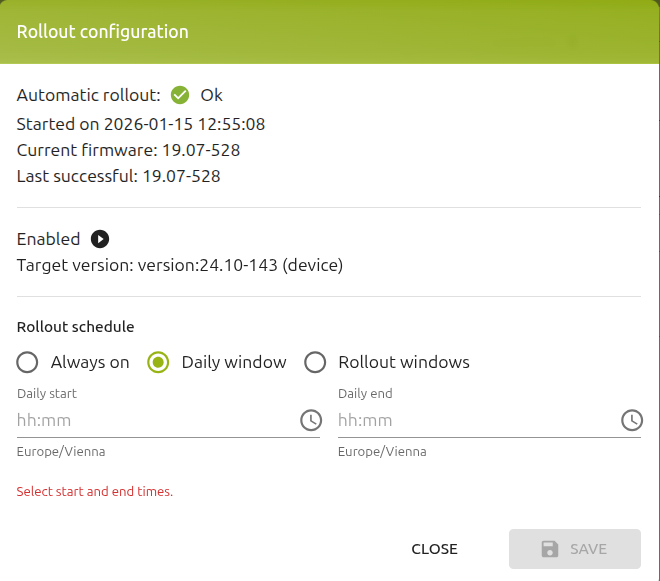Click the Rollout windows label text
660x581 pixels.
[404, 362]
